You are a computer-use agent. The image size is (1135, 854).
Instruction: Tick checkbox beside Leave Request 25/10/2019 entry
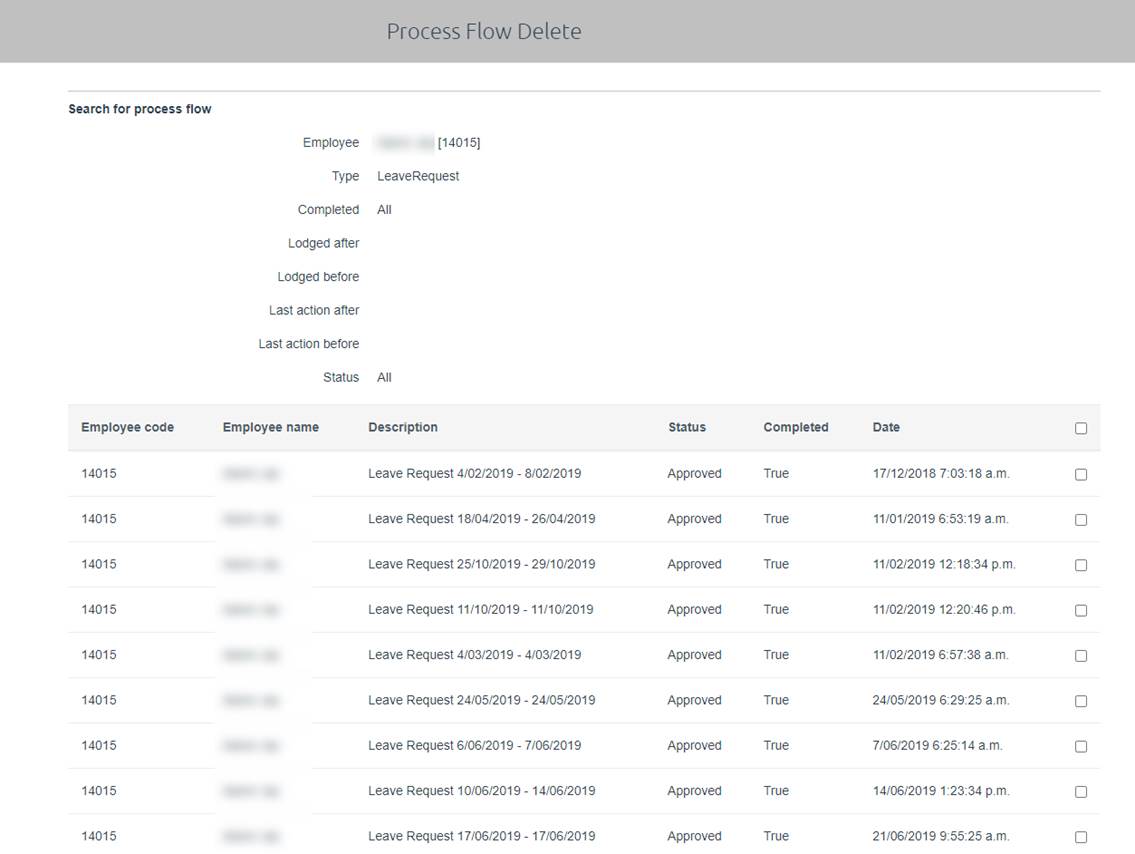pos(1081,564)
